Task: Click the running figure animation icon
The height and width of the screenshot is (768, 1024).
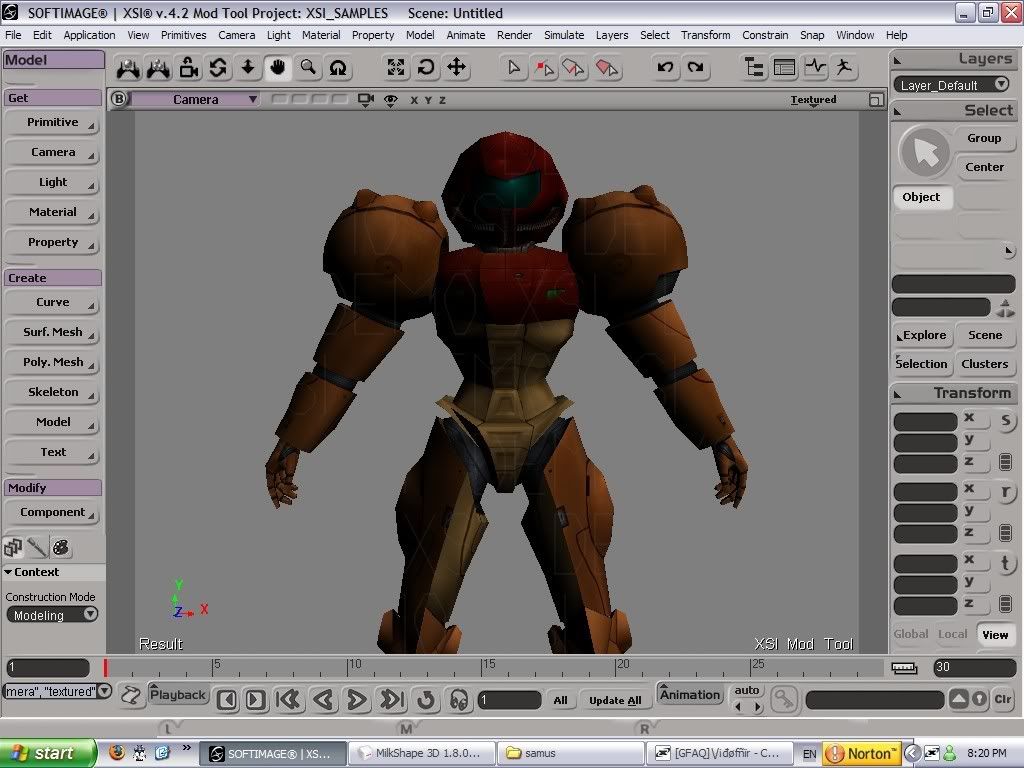Action: [x=845, y=67]
